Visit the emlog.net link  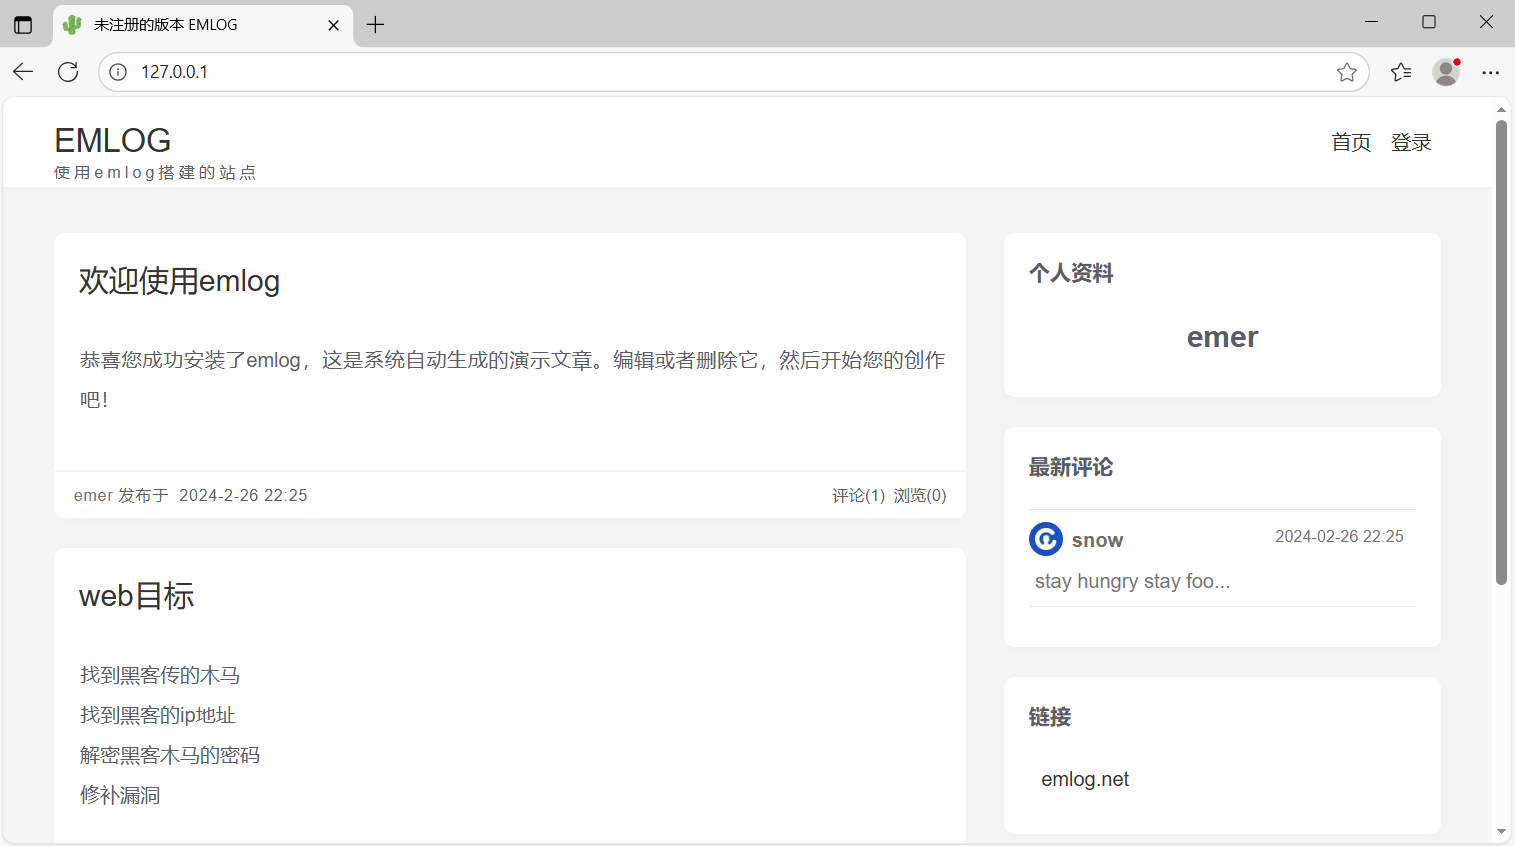[1084, 779]
